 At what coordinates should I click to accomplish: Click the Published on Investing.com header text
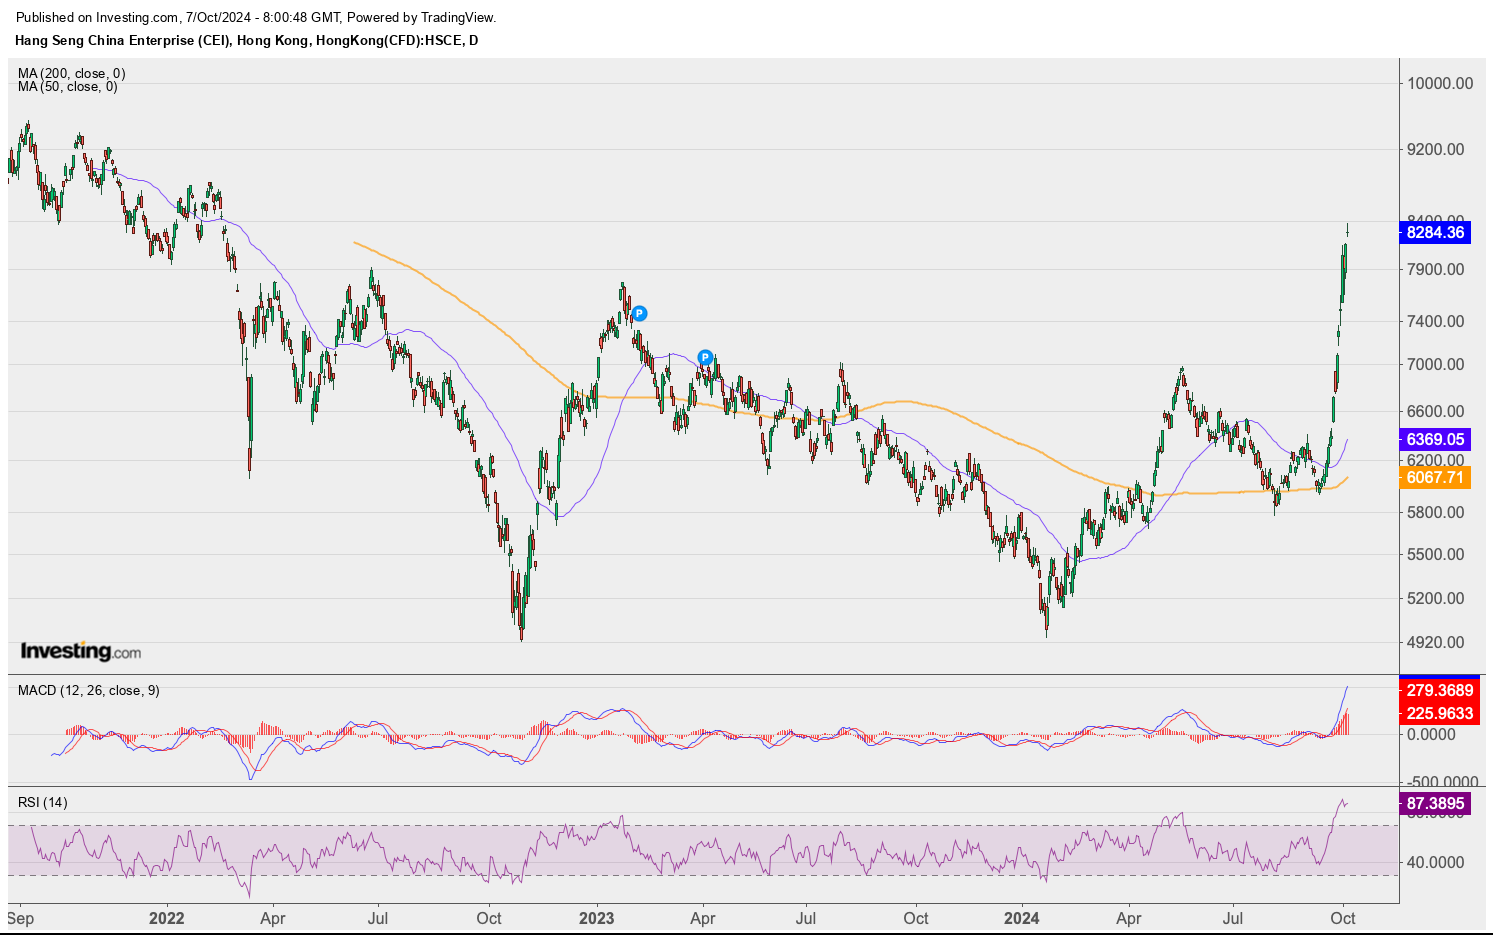256,17
